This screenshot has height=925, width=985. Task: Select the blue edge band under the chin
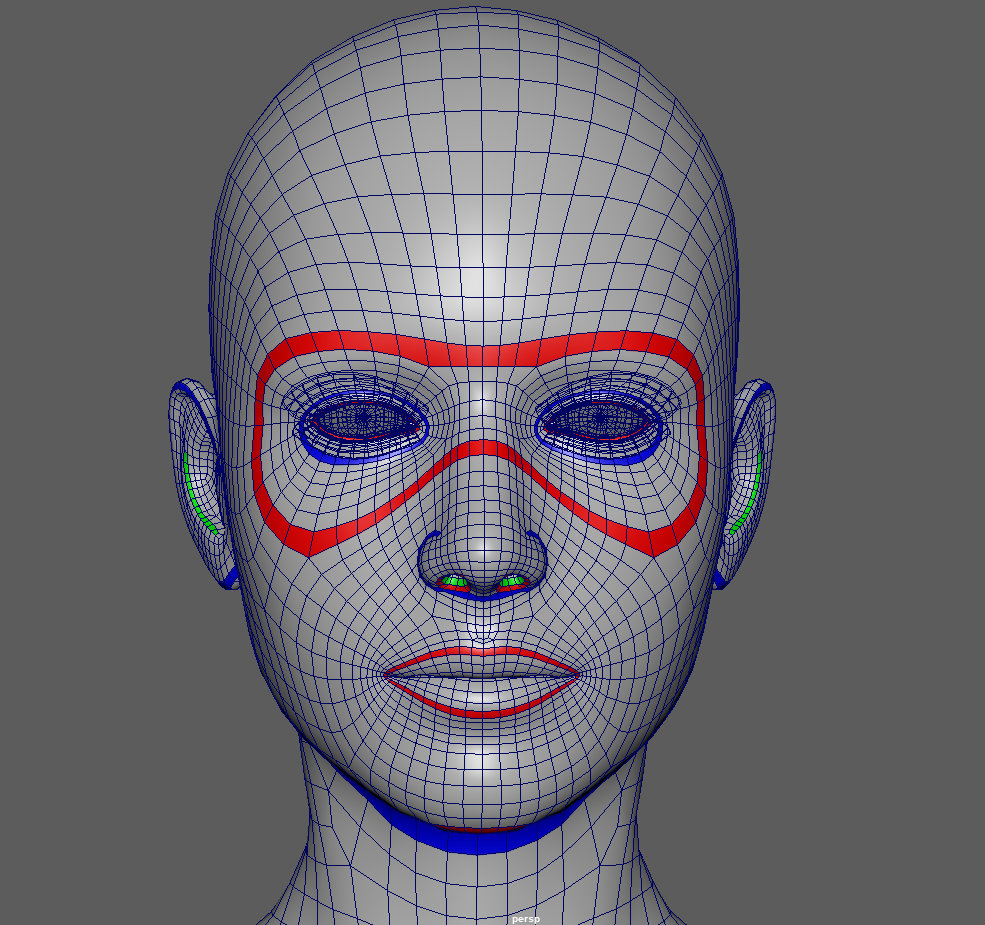pos(480,839)
